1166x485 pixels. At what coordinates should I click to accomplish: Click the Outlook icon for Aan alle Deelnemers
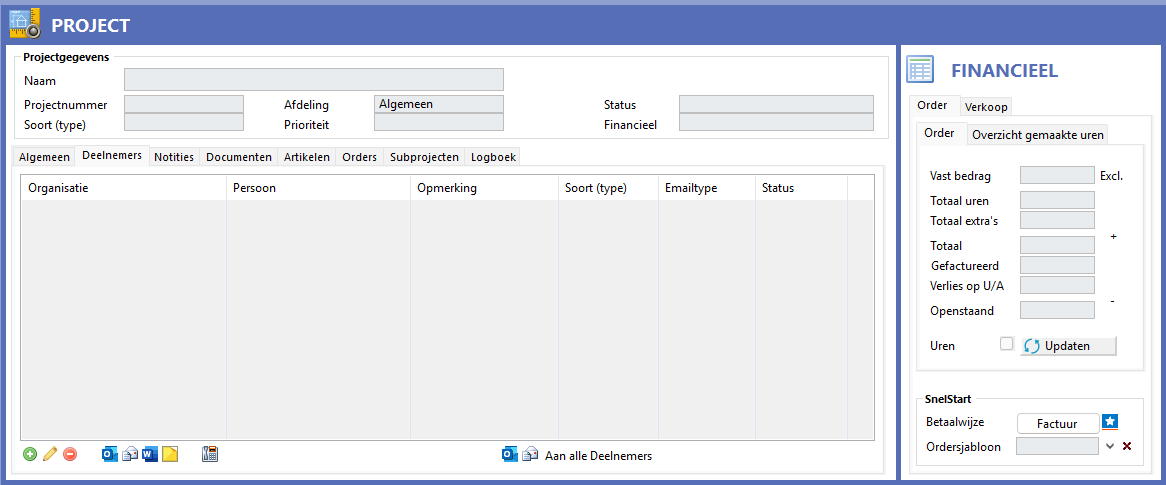pyautogui.click(x=510, y=454)
